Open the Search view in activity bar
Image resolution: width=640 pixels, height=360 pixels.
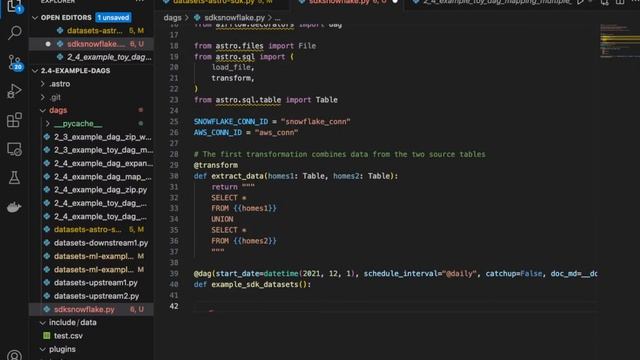[15, 33]
